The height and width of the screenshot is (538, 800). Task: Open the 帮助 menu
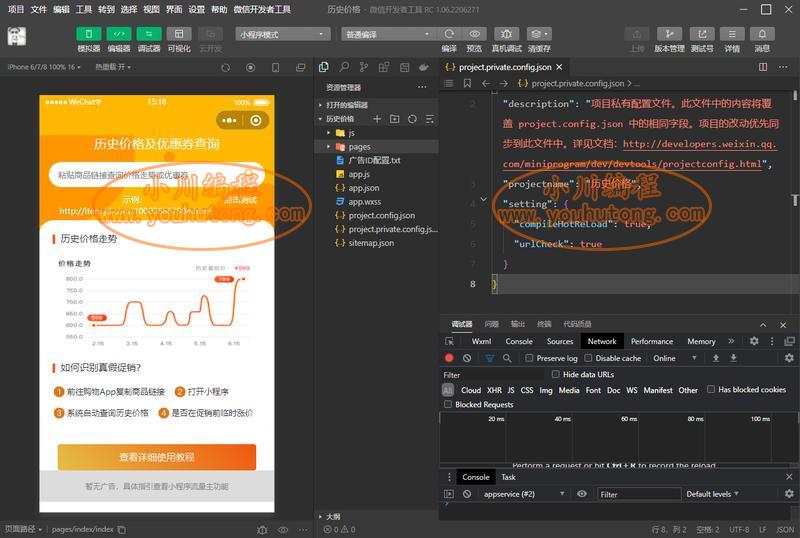pyautogui.click(x=219, y=9)
